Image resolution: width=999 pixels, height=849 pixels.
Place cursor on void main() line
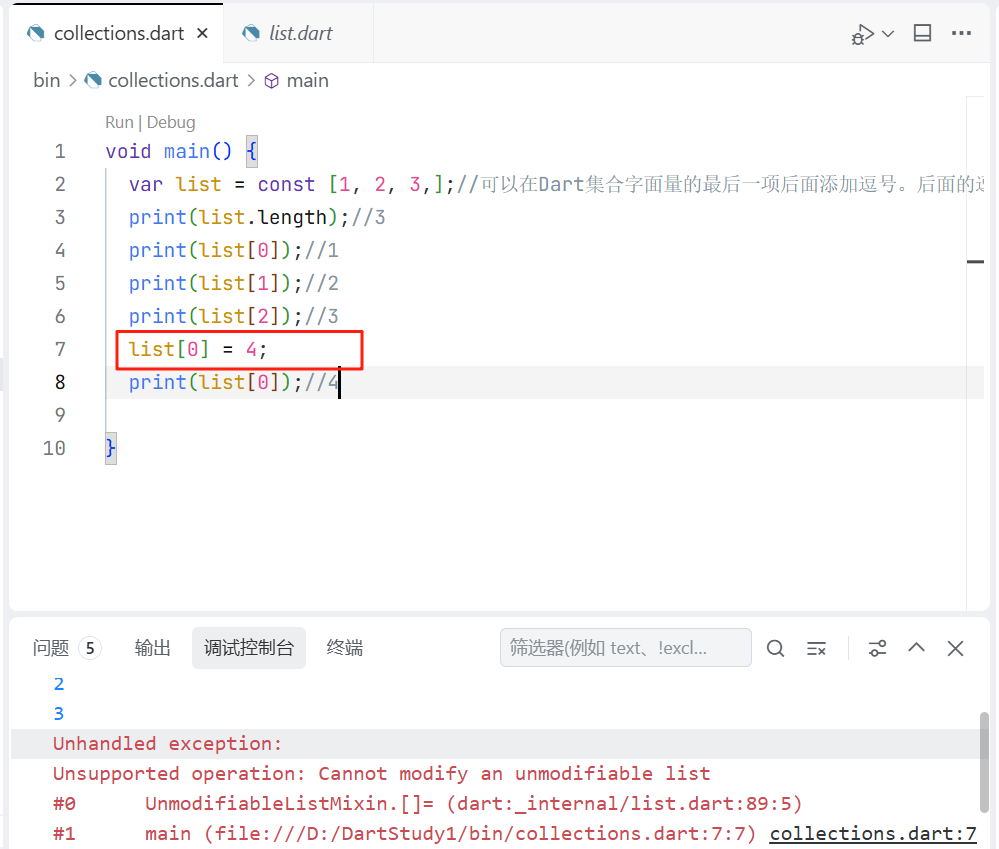181,151
